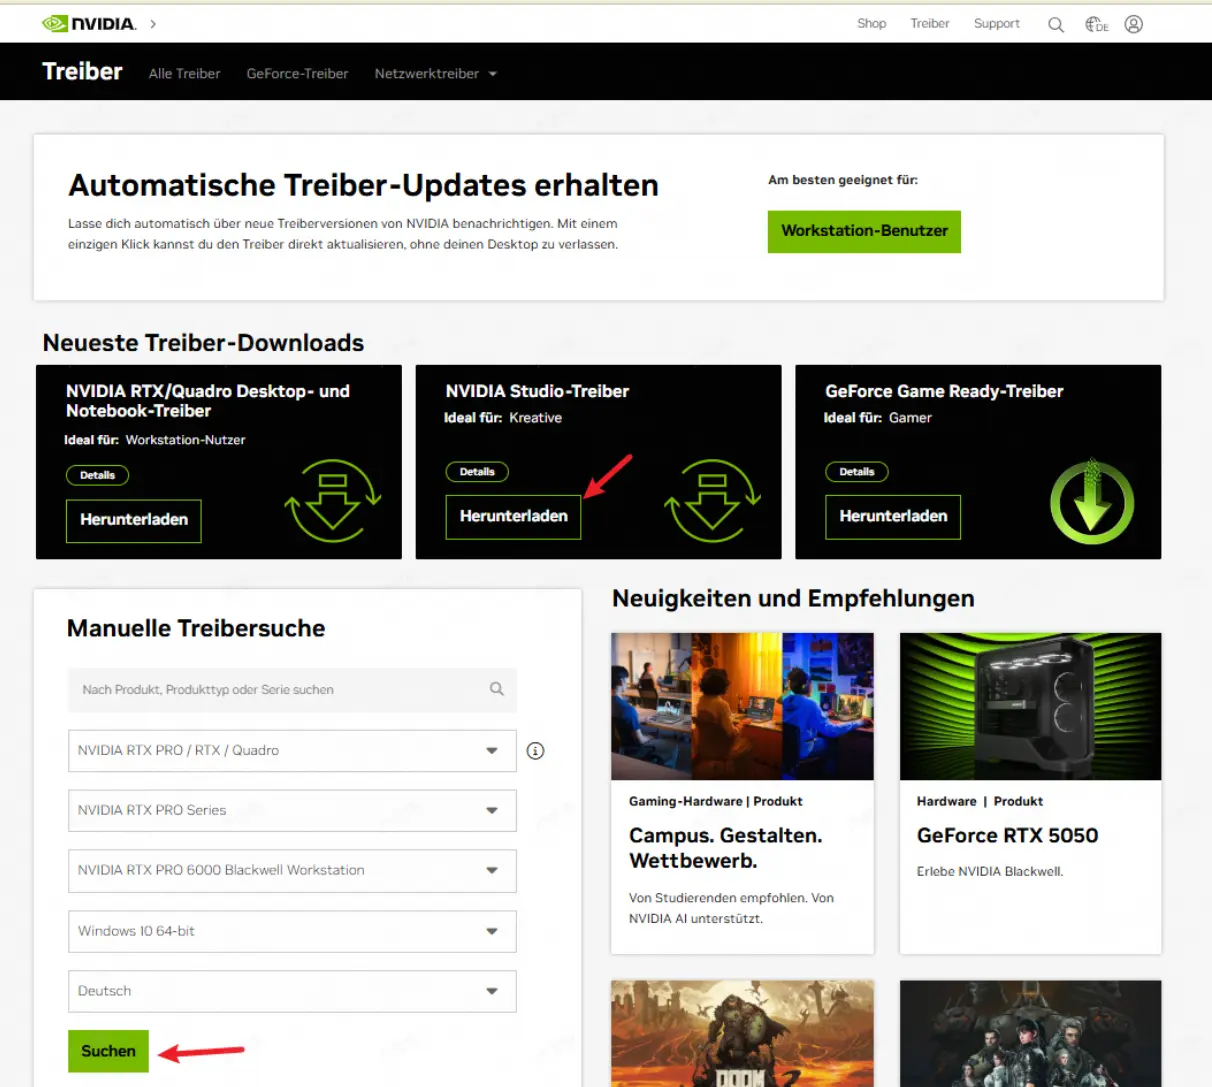Open Treiber in the top navigation
Image resolution: width=1212 pixels, height=1087 pixels.
(930, 23)
